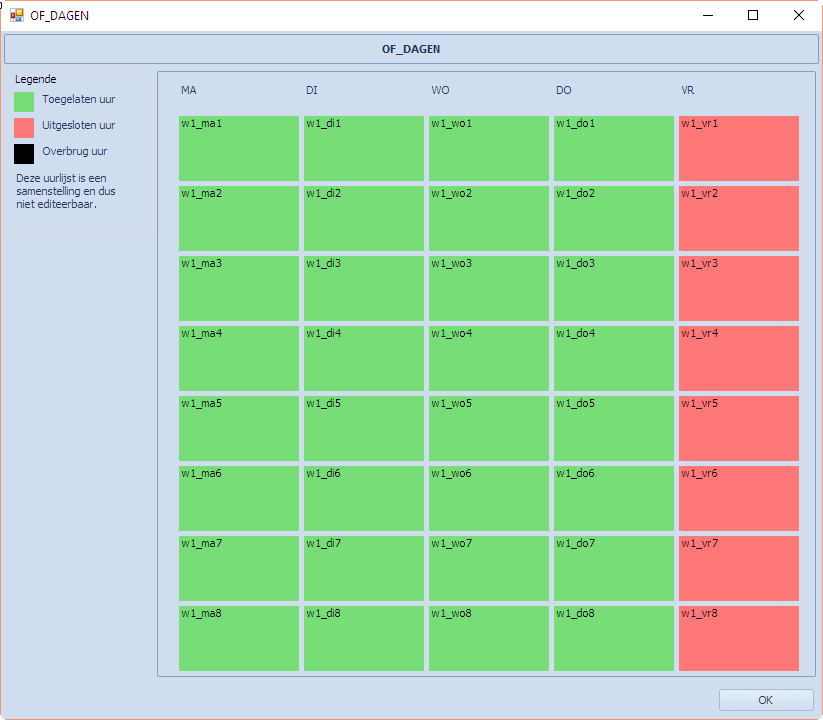The image size is (823, 720).
Task: Click the OK button
Action: pos(766,700)
